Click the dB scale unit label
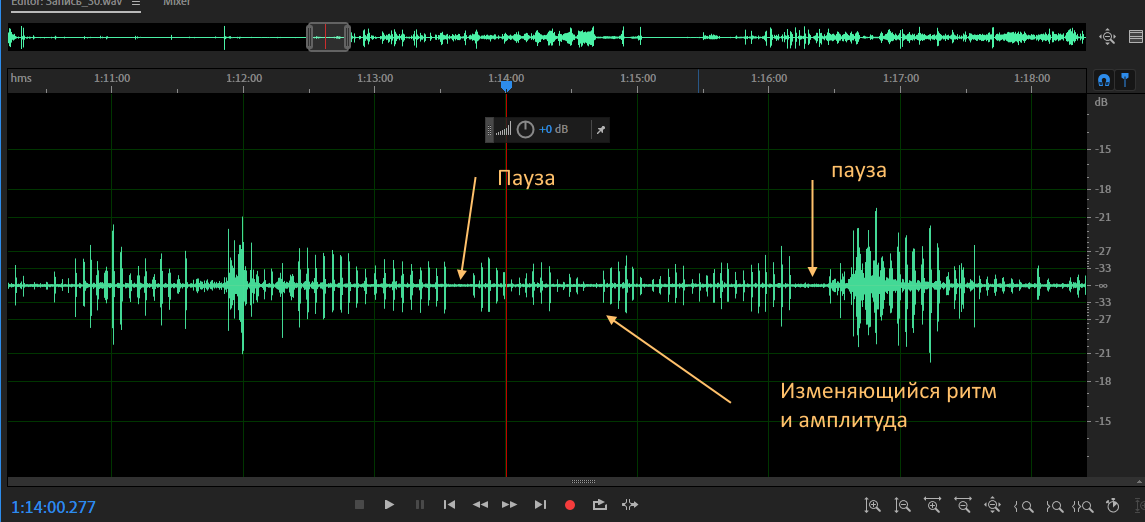1145x522 pixels. pyautogui.click(x=1101, y=102)
